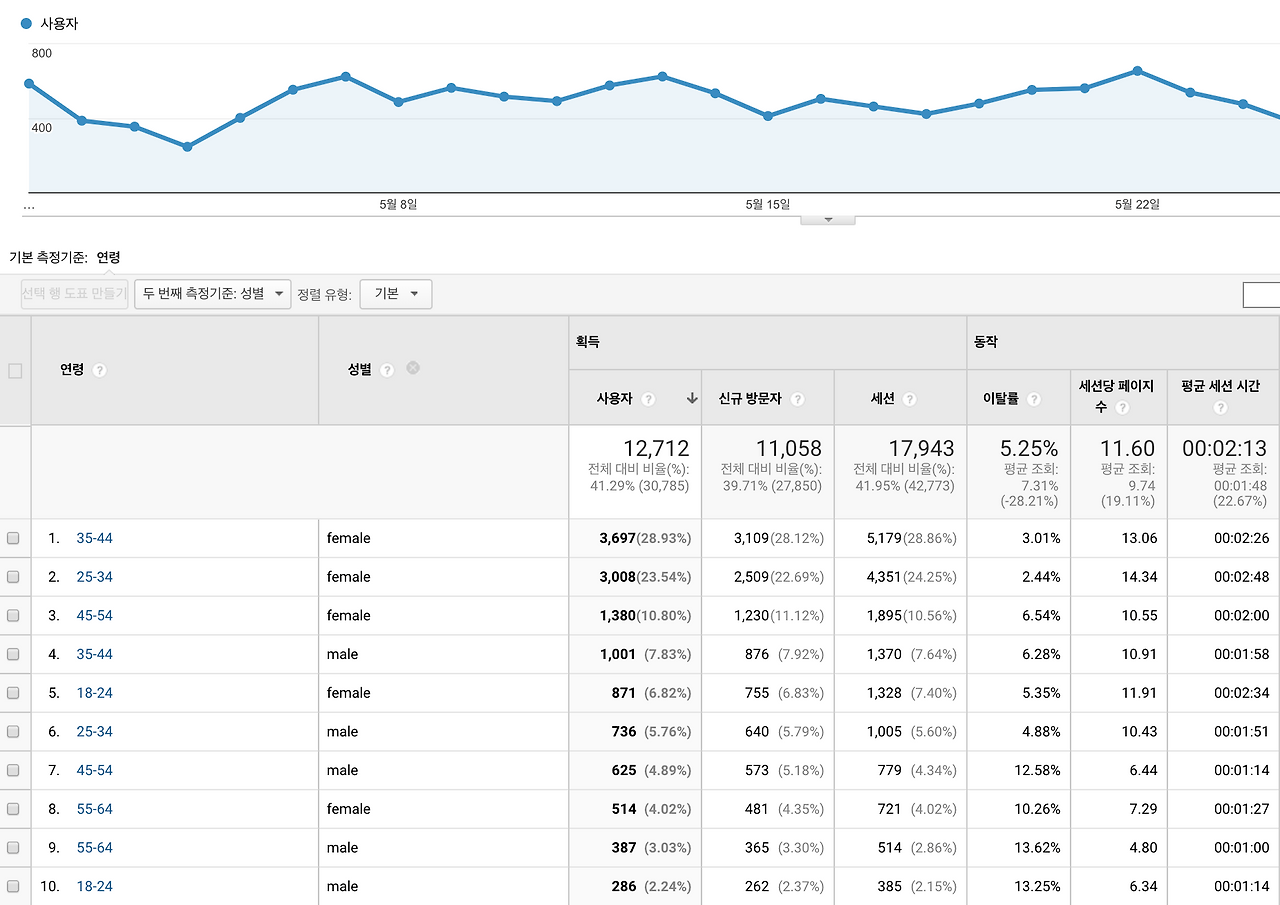Open the 18-24 link in row 5

pyautogui.click(x=95, y=693)
